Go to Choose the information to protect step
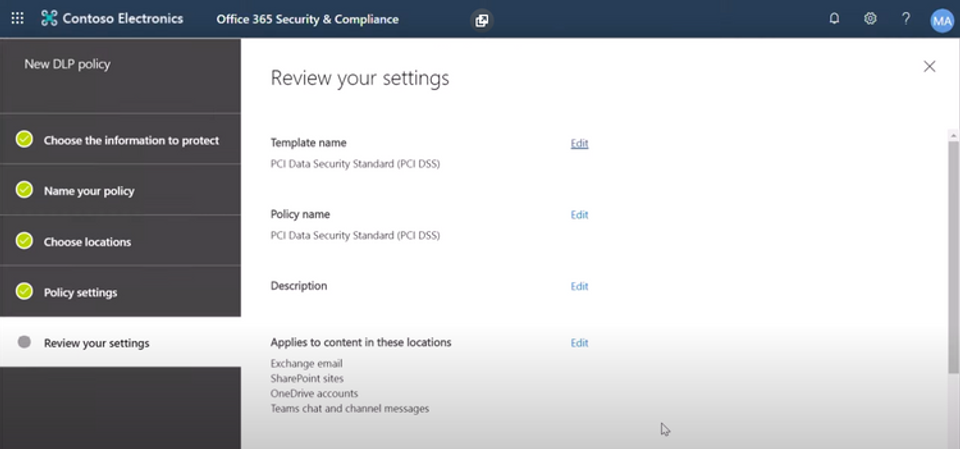This screenshot has width=960, height=449. (x=121, y=140)
